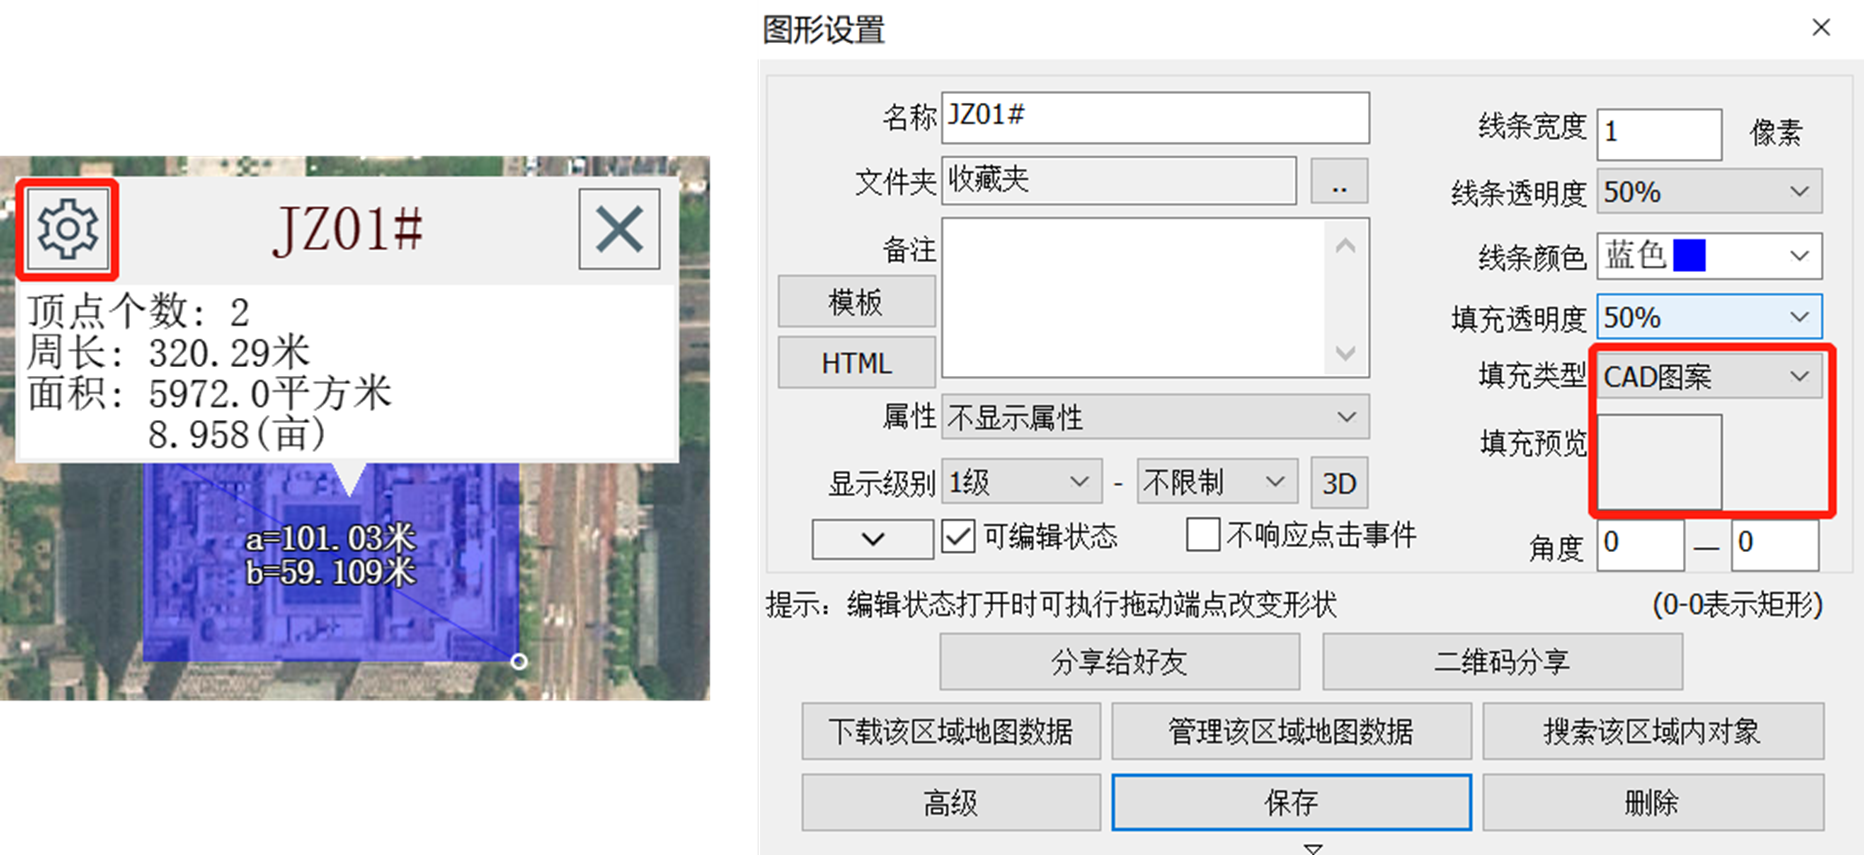This screenshot has width=1864, height=855.
Task: Click the folder browse '..' button
Action: pyautogui.click(x=1338, y=181)
